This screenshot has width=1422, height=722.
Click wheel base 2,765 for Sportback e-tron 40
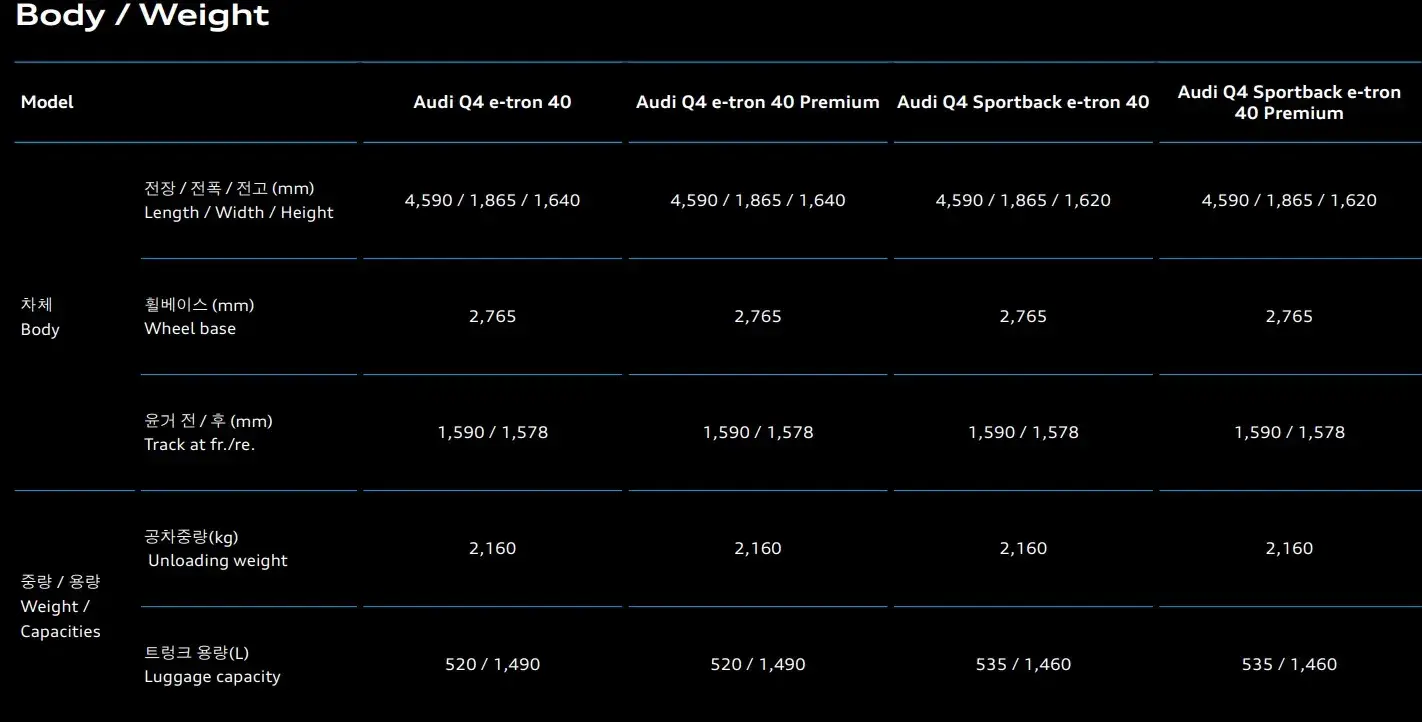point(1023,316)
